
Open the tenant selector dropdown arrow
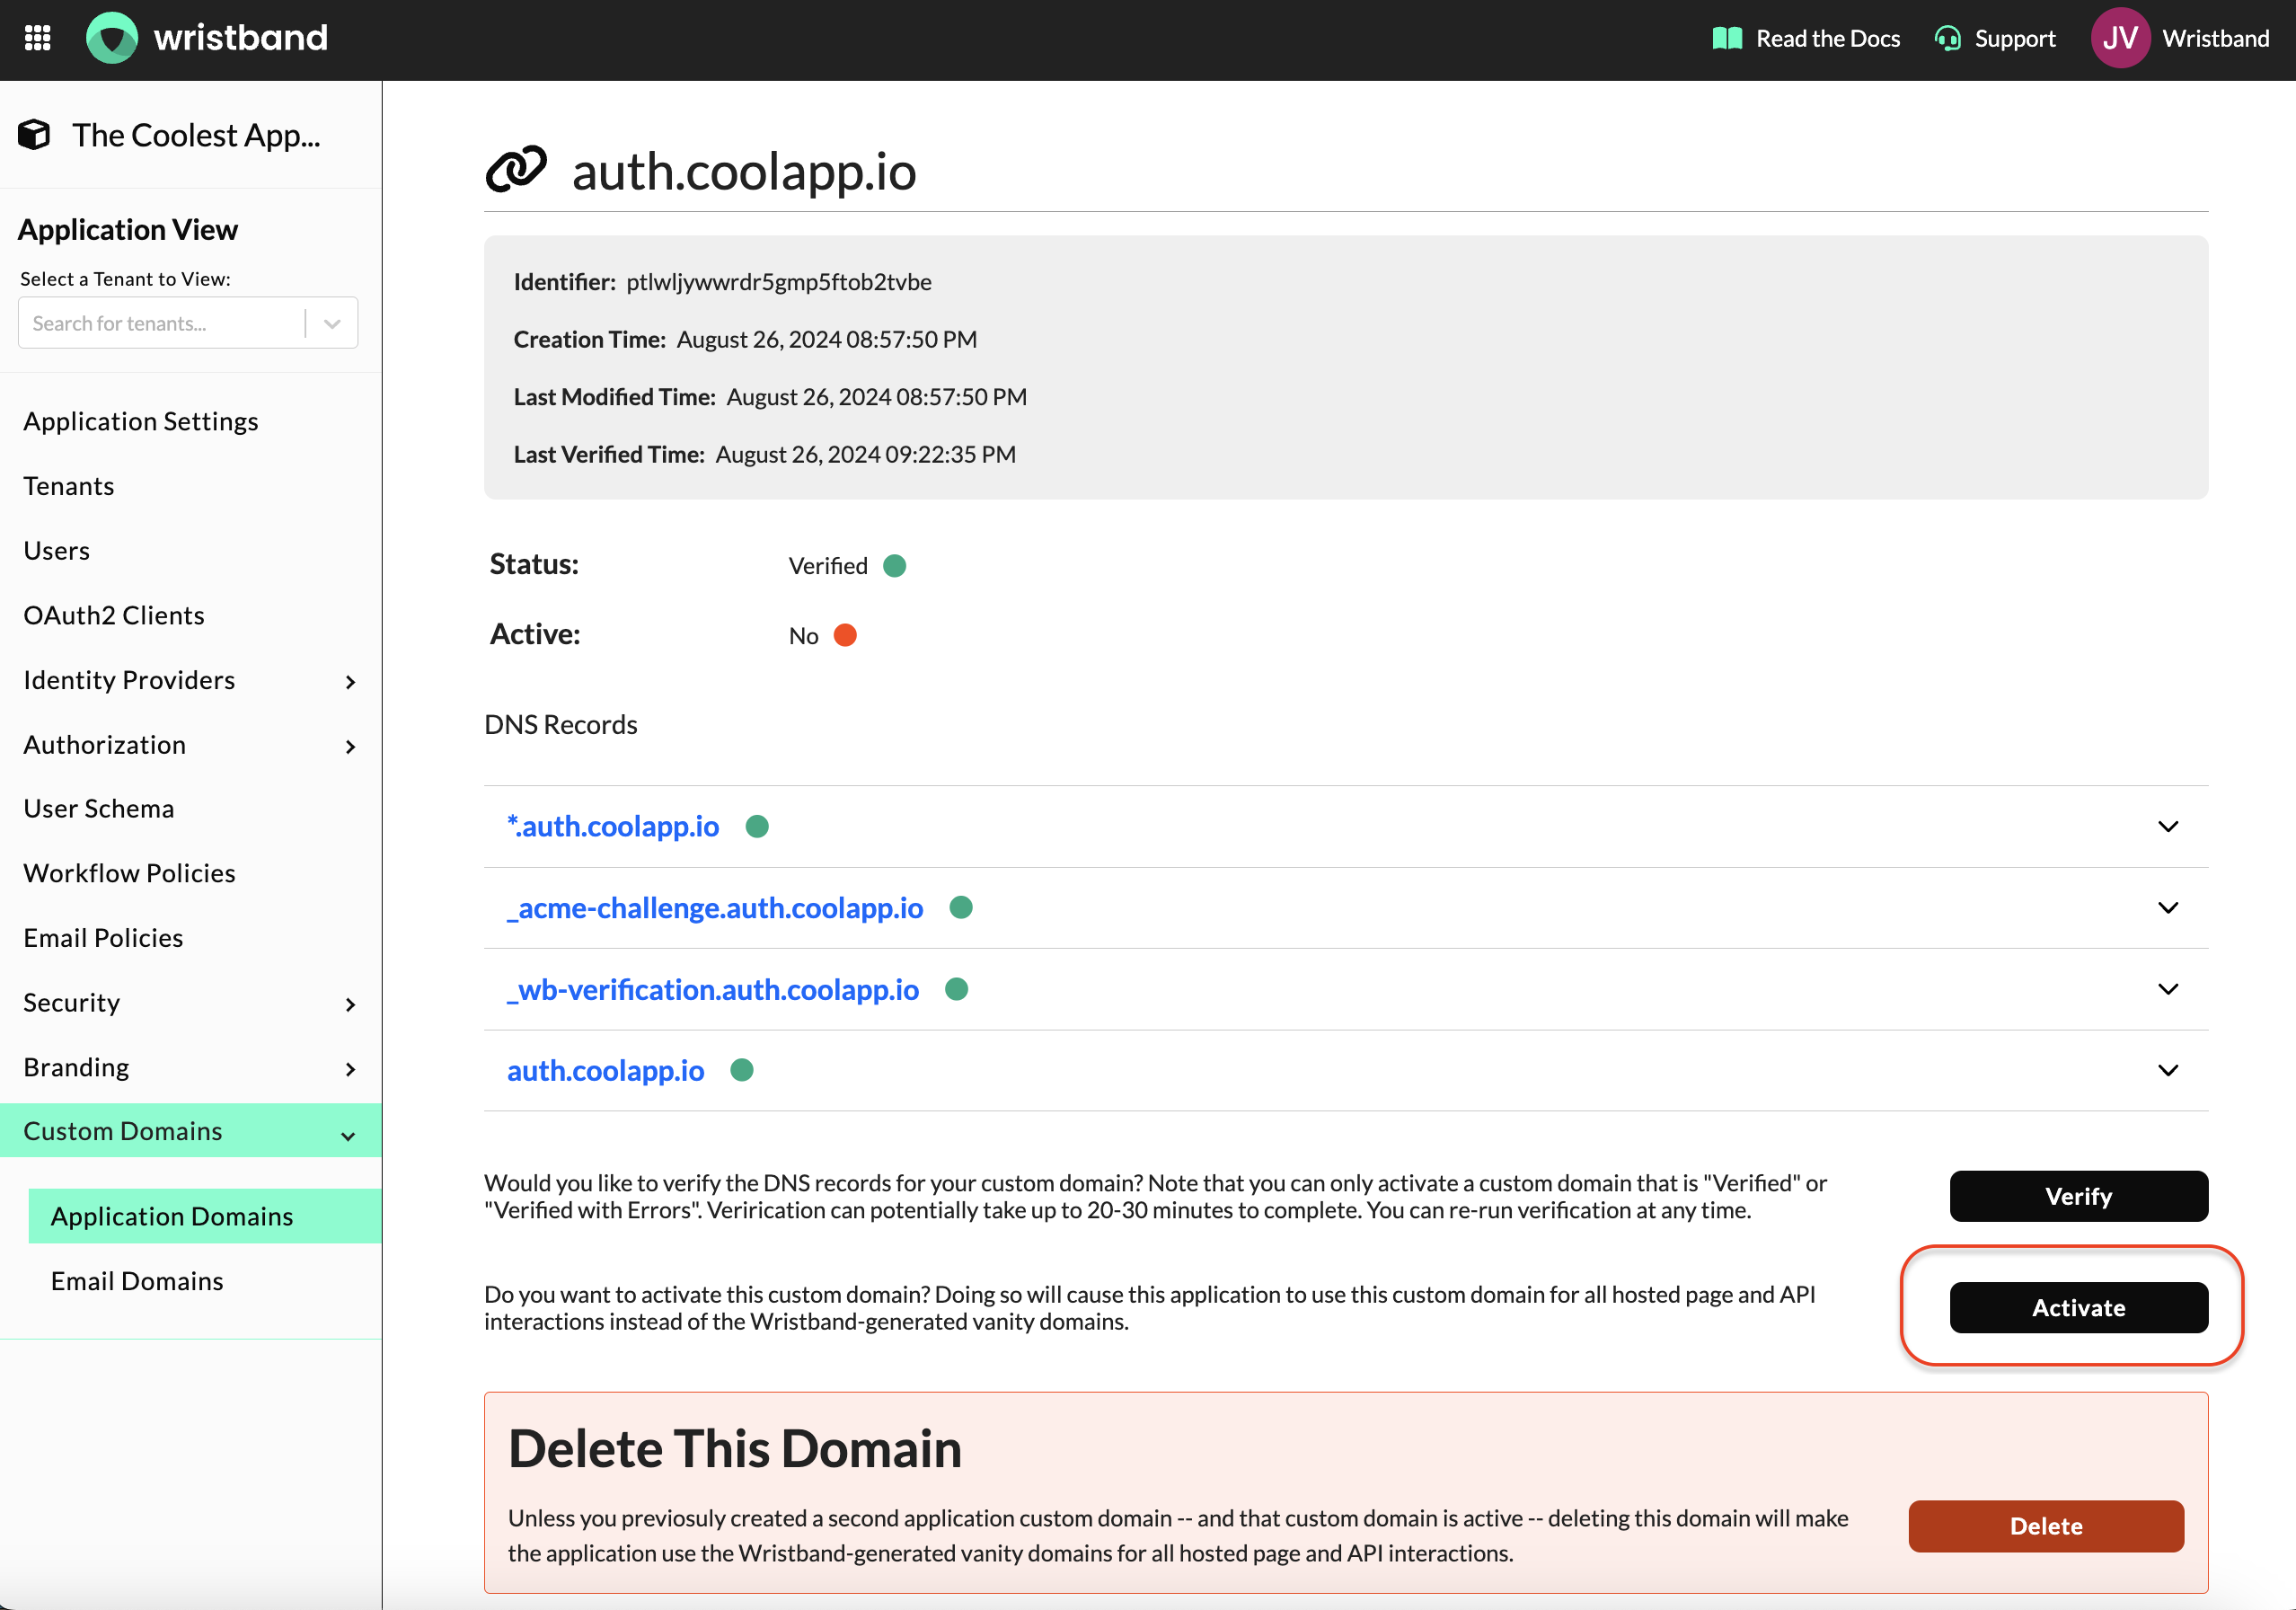(x=332, y=323)
